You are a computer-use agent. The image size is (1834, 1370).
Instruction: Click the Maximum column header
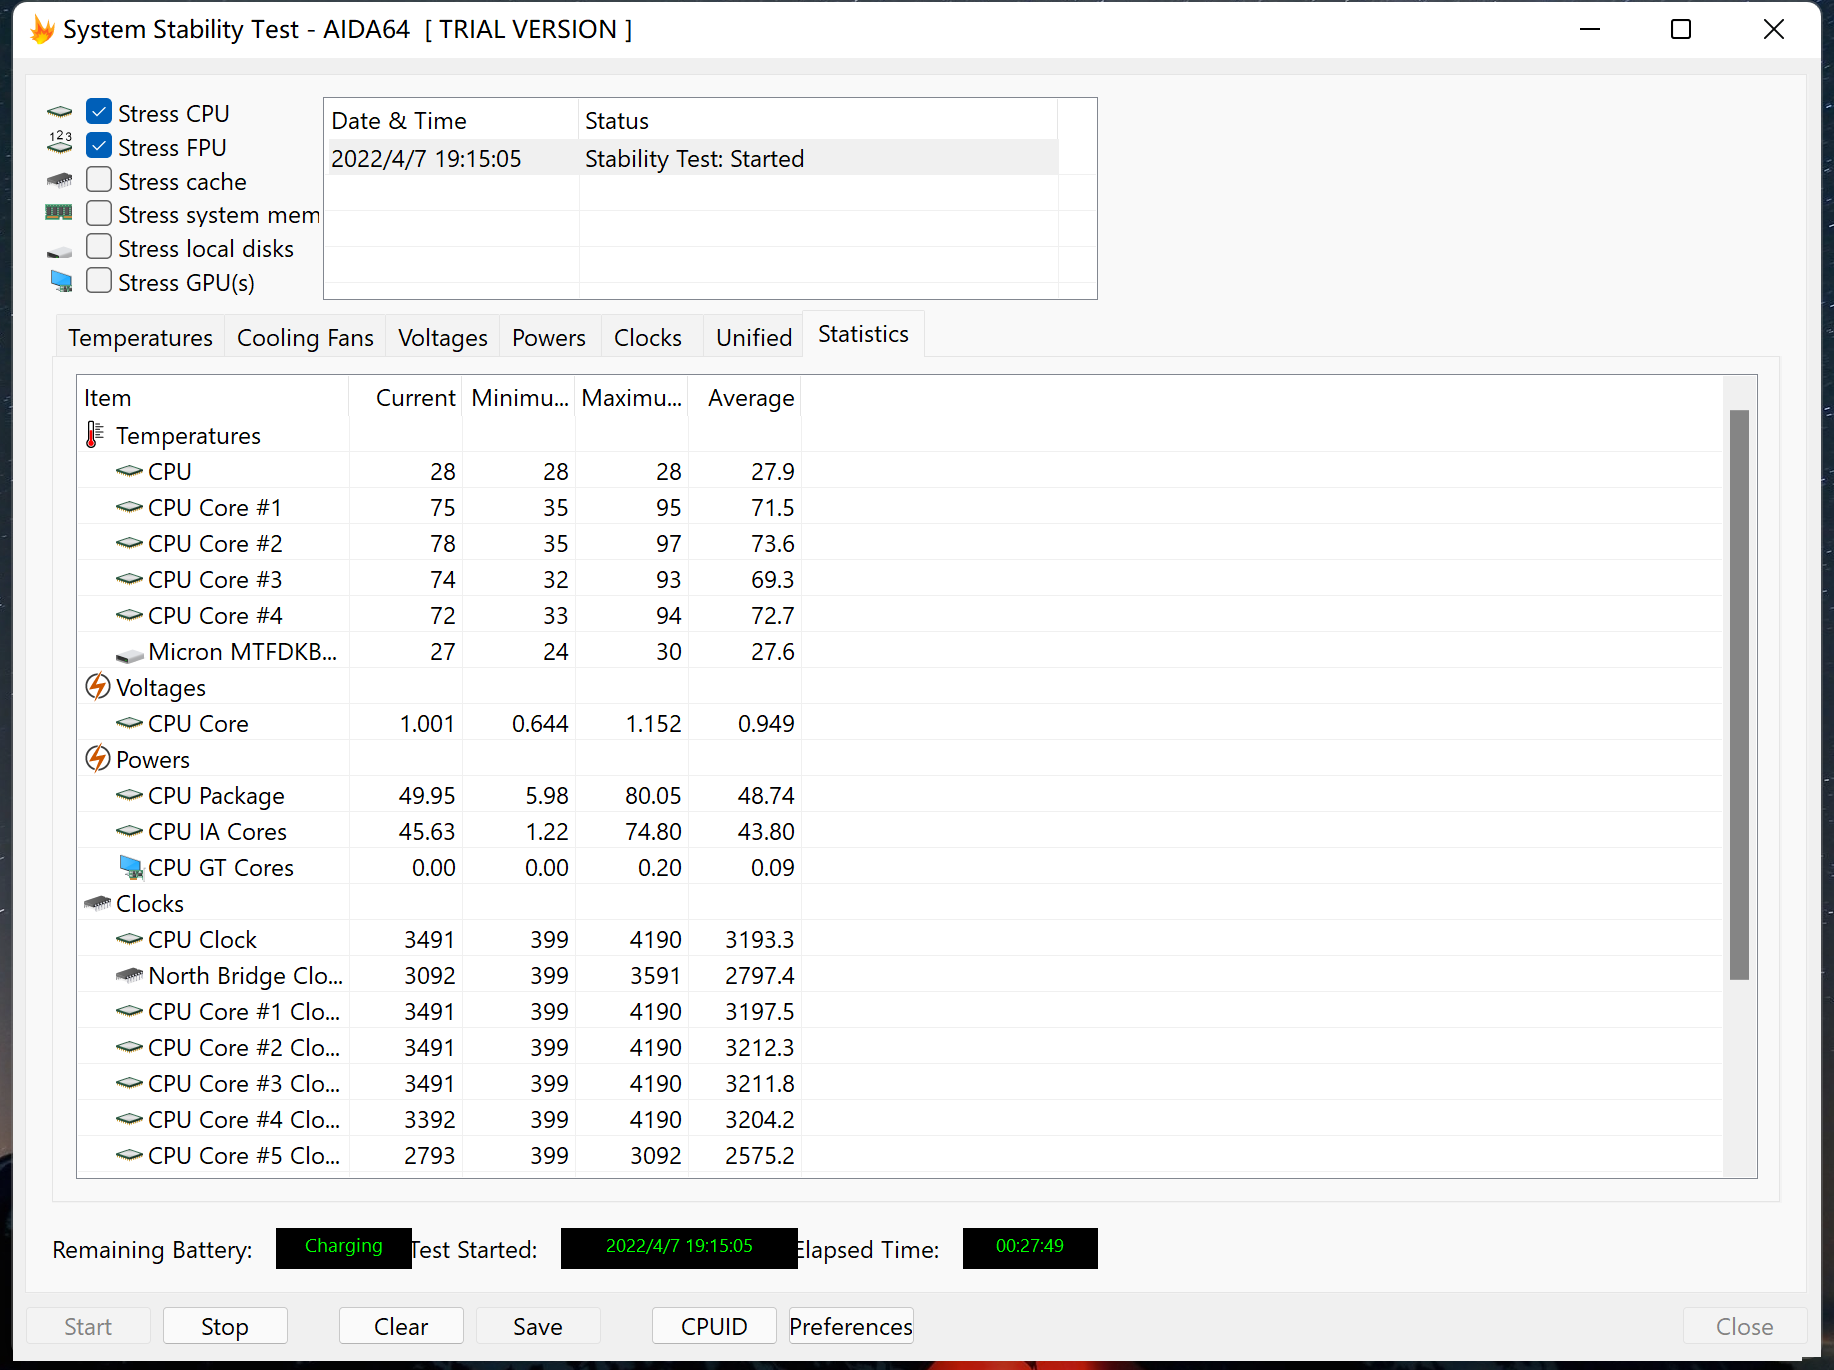[x=632, y=398]
